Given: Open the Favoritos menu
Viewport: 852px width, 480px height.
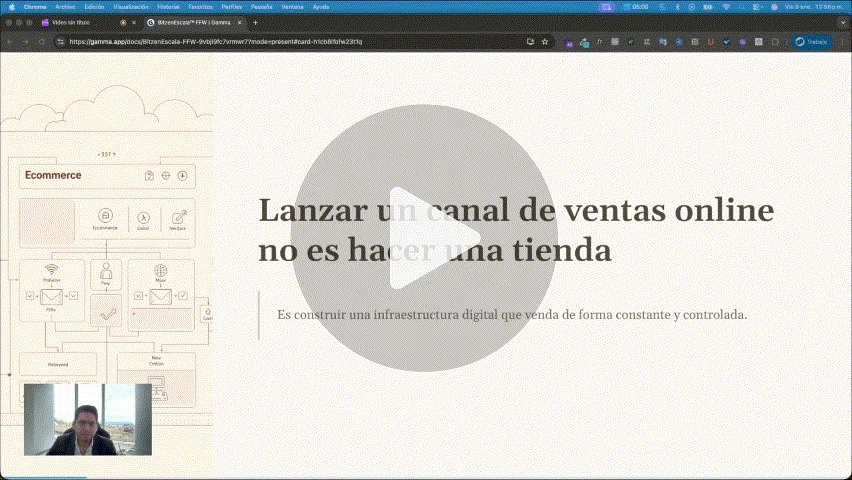Looking at the screenshot, I should [200, 6].
